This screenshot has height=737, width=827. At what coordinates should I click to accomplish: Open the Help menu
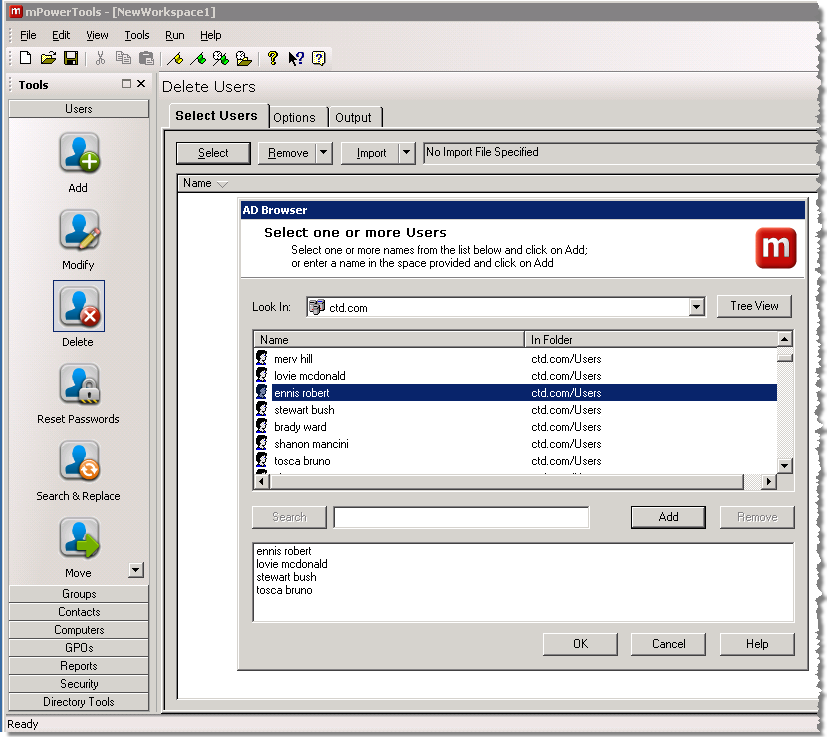[210, 35]
